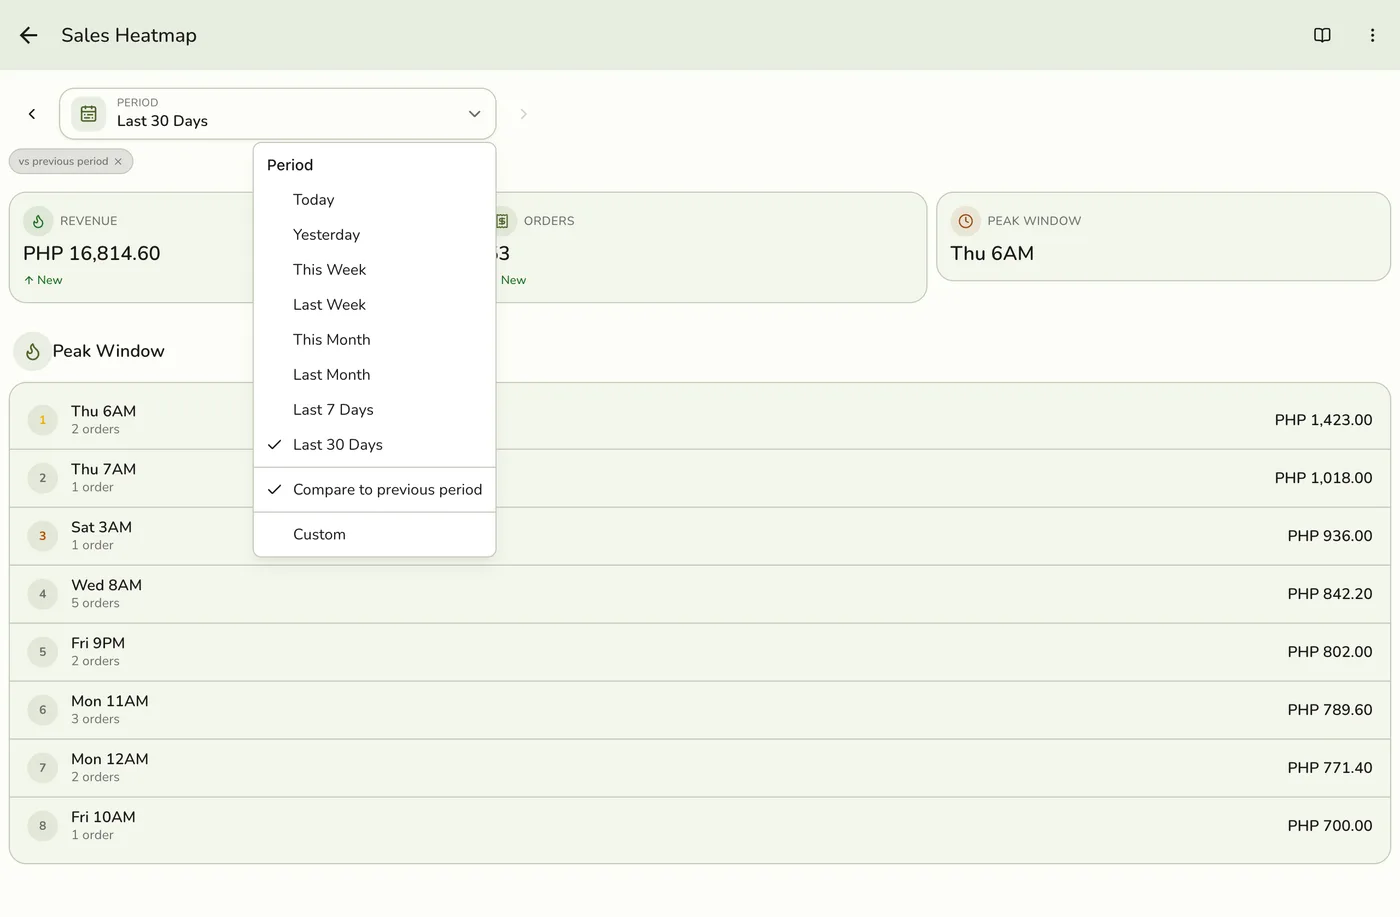1400x917 pixels.
Task: Pick This Month in the period list
Action: [375, 340]
